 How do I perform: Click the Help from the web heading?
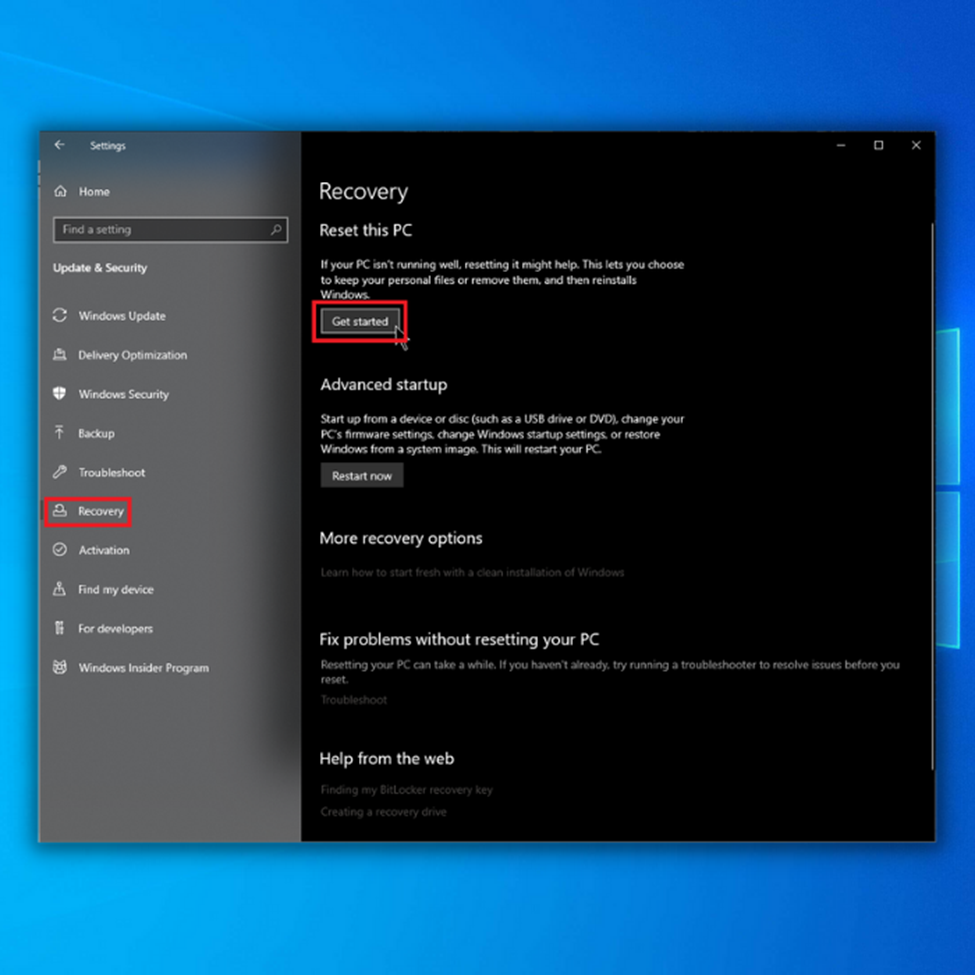tap(387, 759)
